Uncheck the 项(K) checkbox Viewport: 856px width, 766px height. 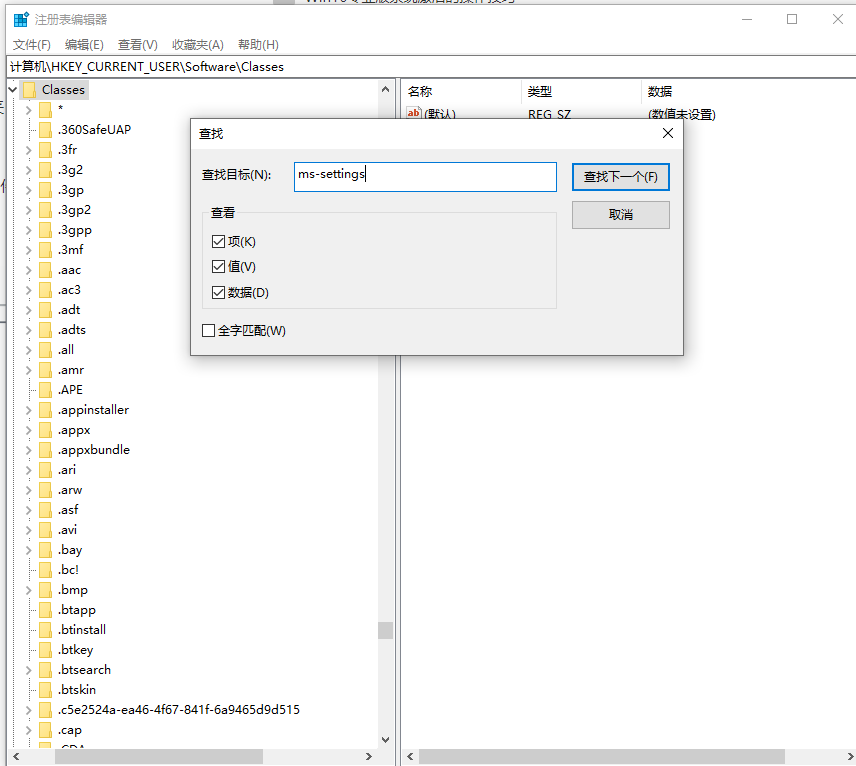217,241
